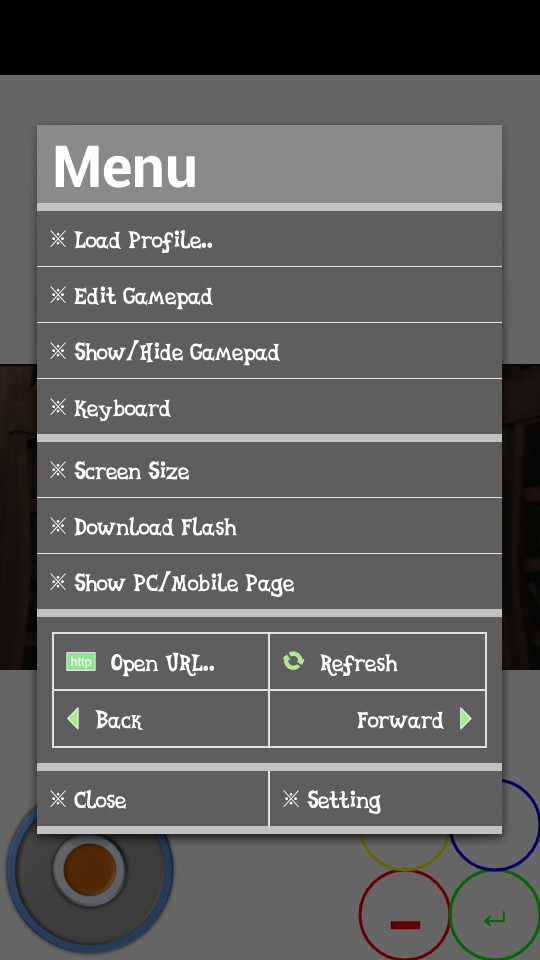Click the green Back triangle icon
The height and width of the screenshot is (960, 540).
(x=73, y=718)
